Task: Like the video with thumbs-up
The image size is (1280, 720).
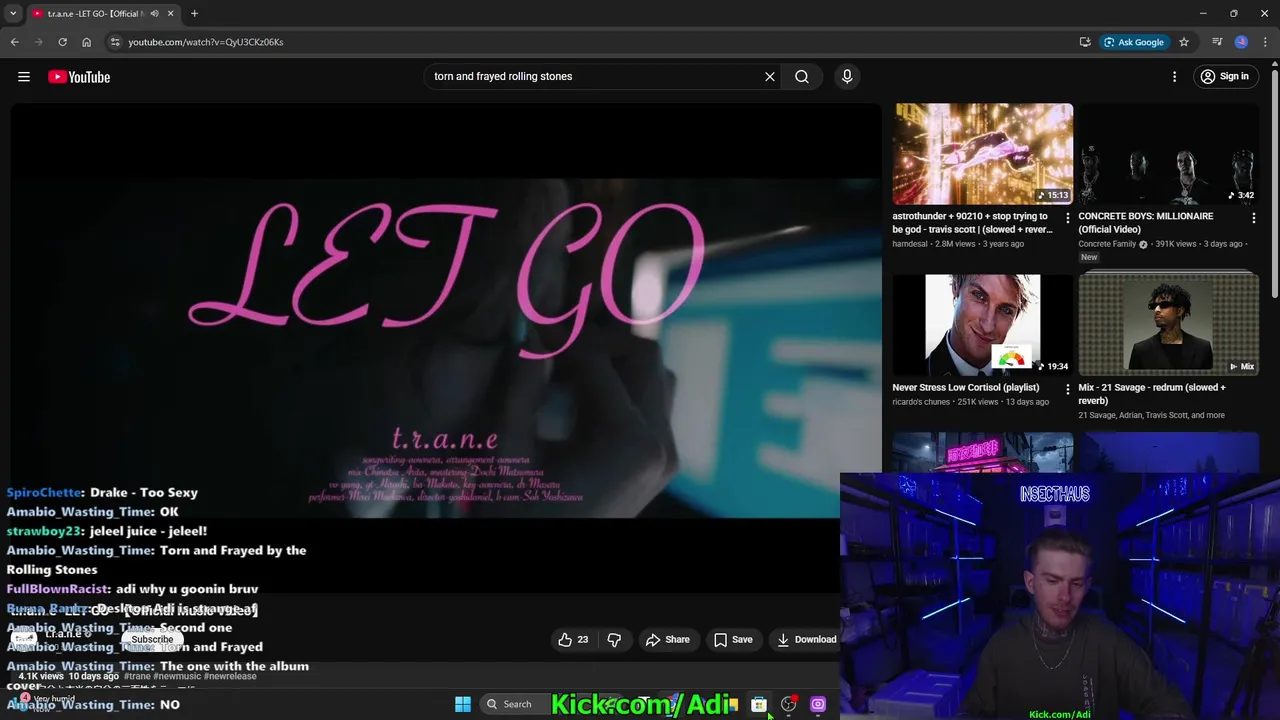Action: coord(573,640)
